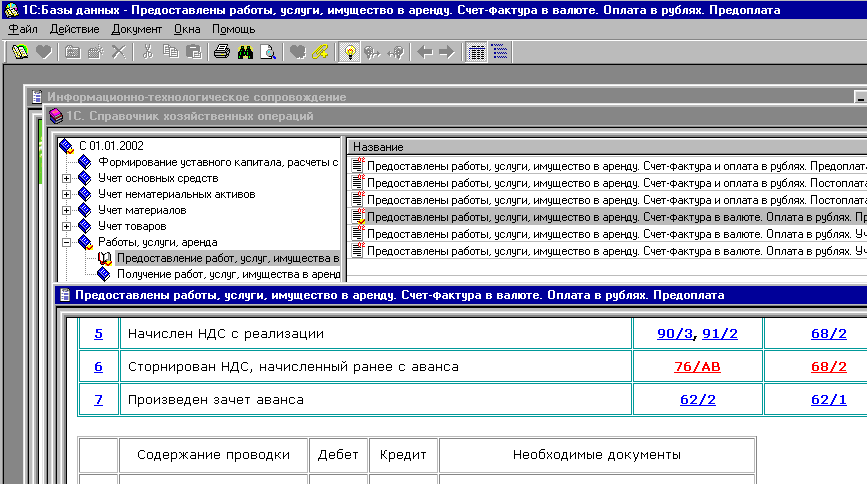Click the Дебет table header

pos(338,455)
